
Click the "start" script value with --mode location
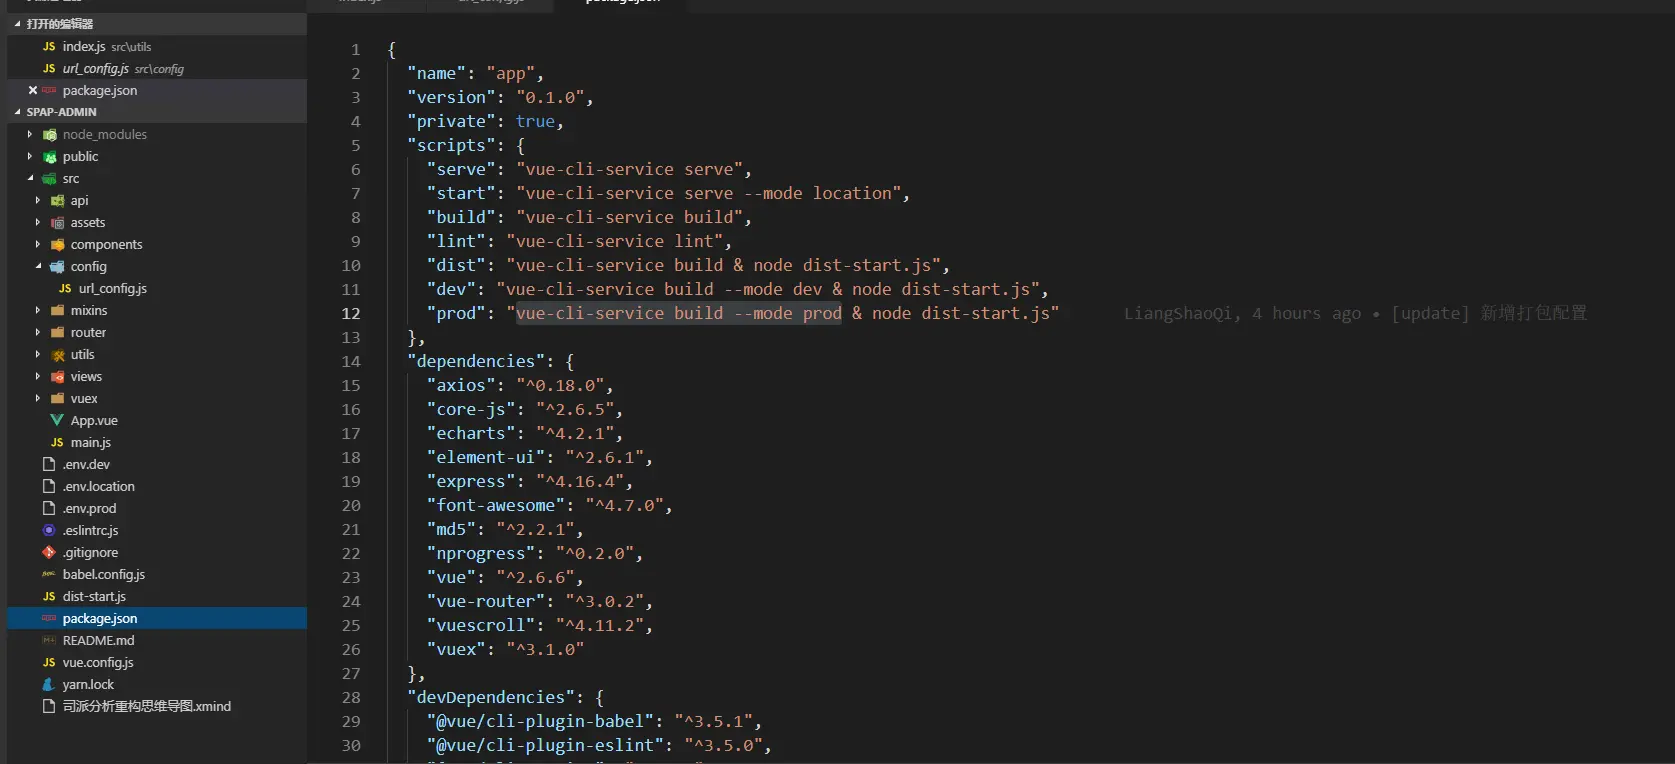(708, 193)
